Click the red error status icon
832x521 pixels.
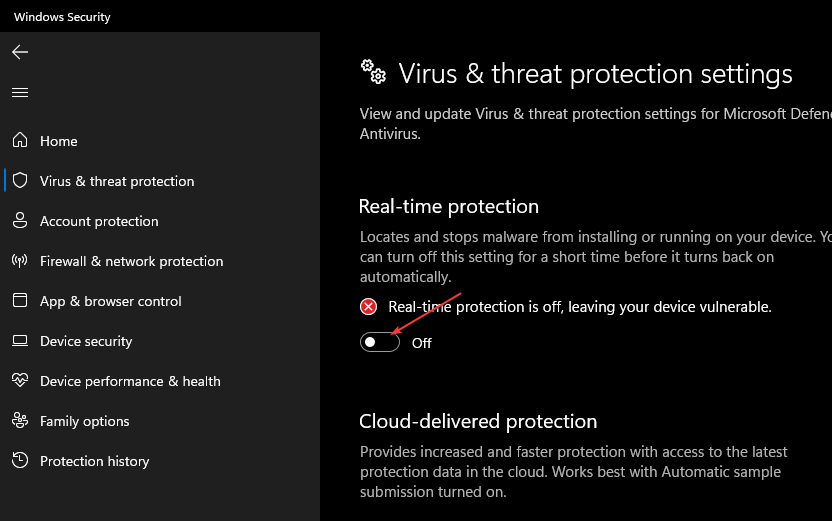pos(370,307)
